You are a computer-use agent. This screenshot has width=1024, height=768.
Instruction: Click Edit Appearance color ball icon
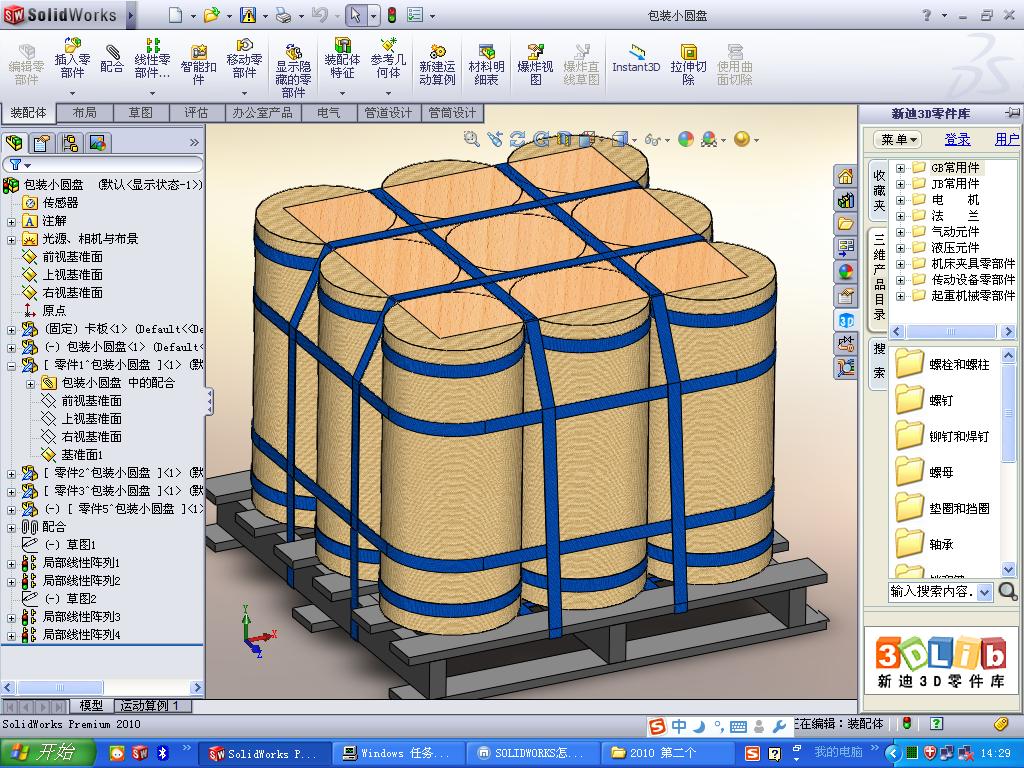(685, 138)
